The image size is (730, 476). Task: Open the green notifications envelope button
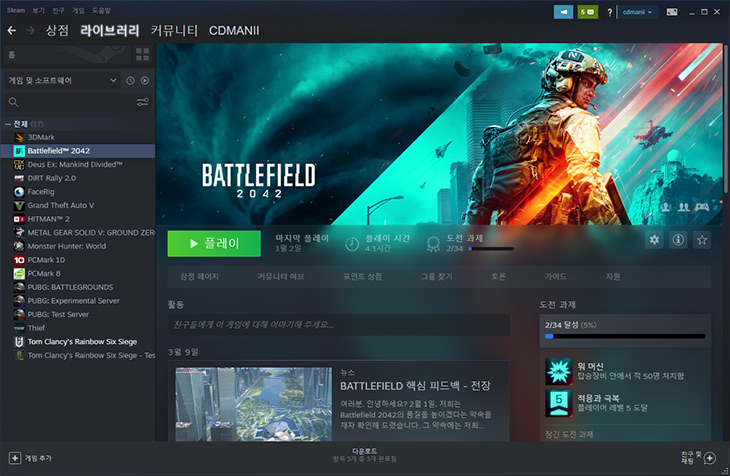coord(588,12)
